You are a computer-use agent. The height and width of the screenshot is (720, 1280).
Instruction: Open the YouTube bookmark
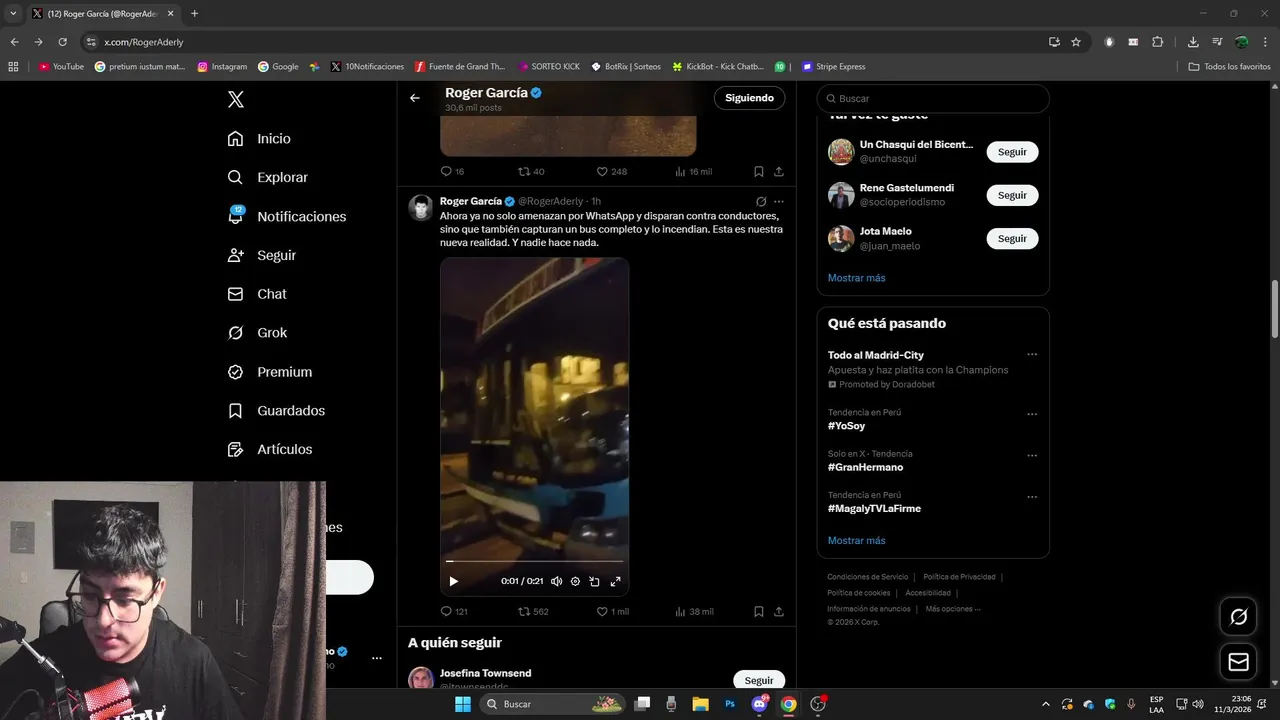[61, 67]
